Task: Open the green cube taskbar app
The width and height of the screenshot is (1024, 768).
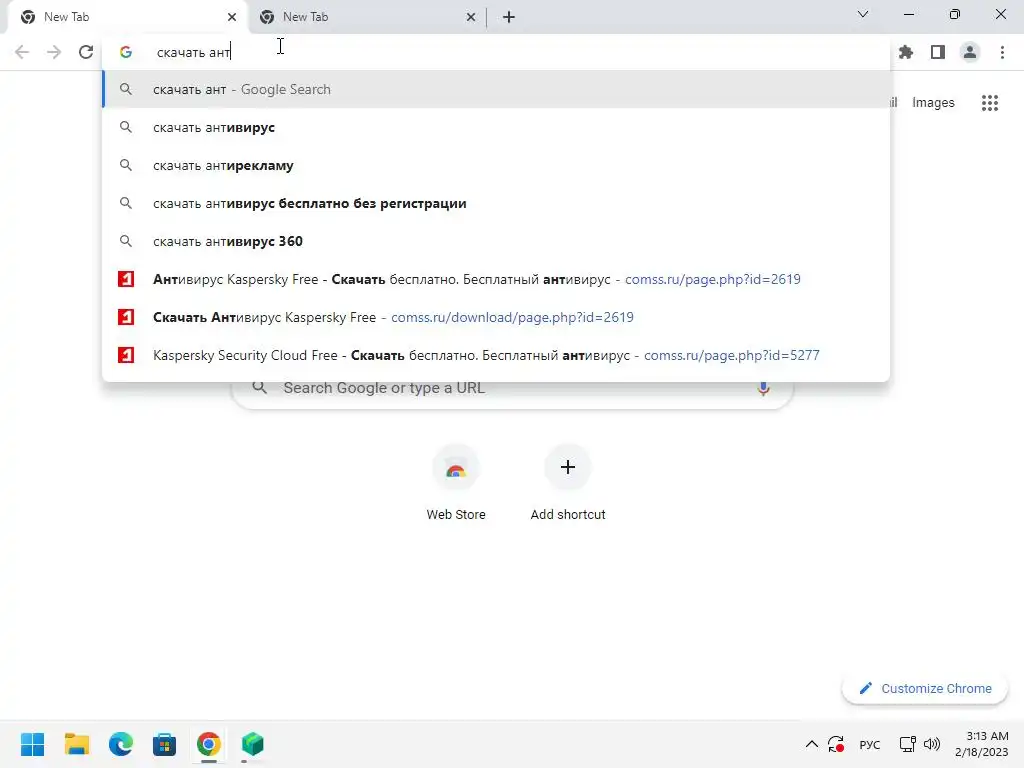Action: (253, 744)
